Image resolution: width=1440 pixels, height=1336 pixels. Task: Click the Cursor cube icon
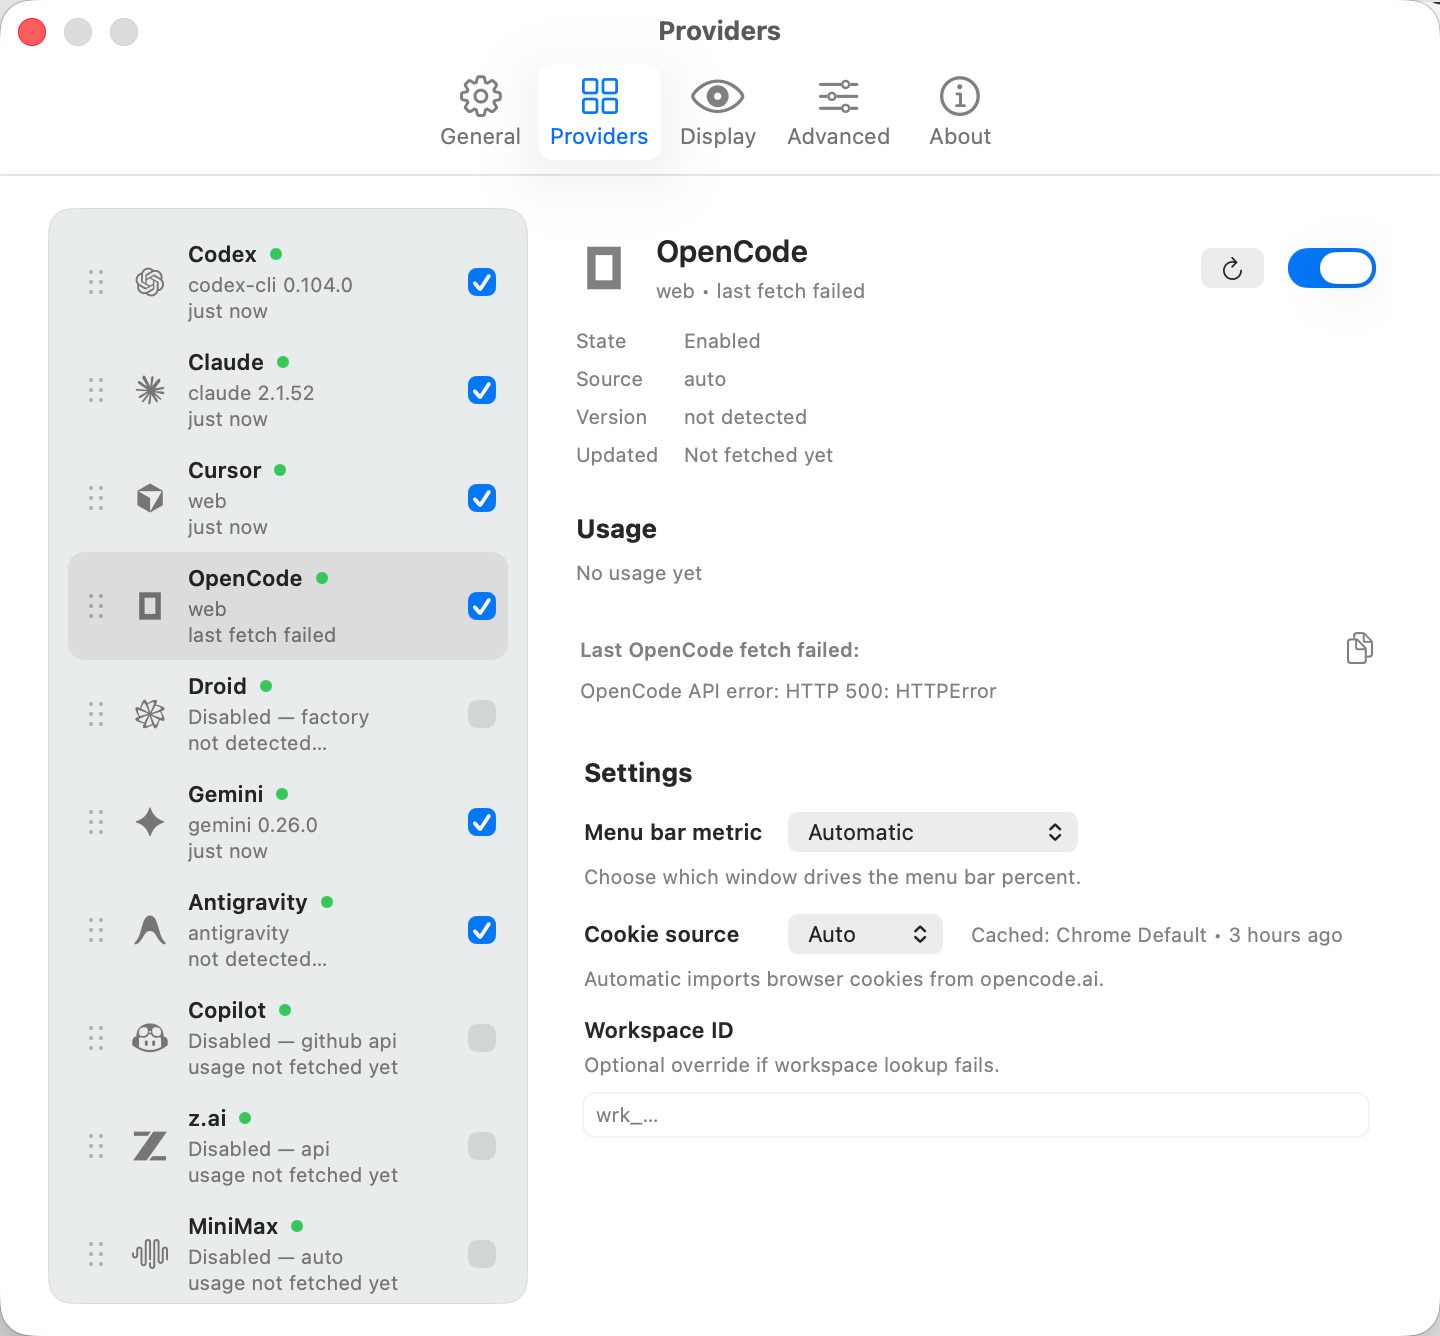(150, 498)
